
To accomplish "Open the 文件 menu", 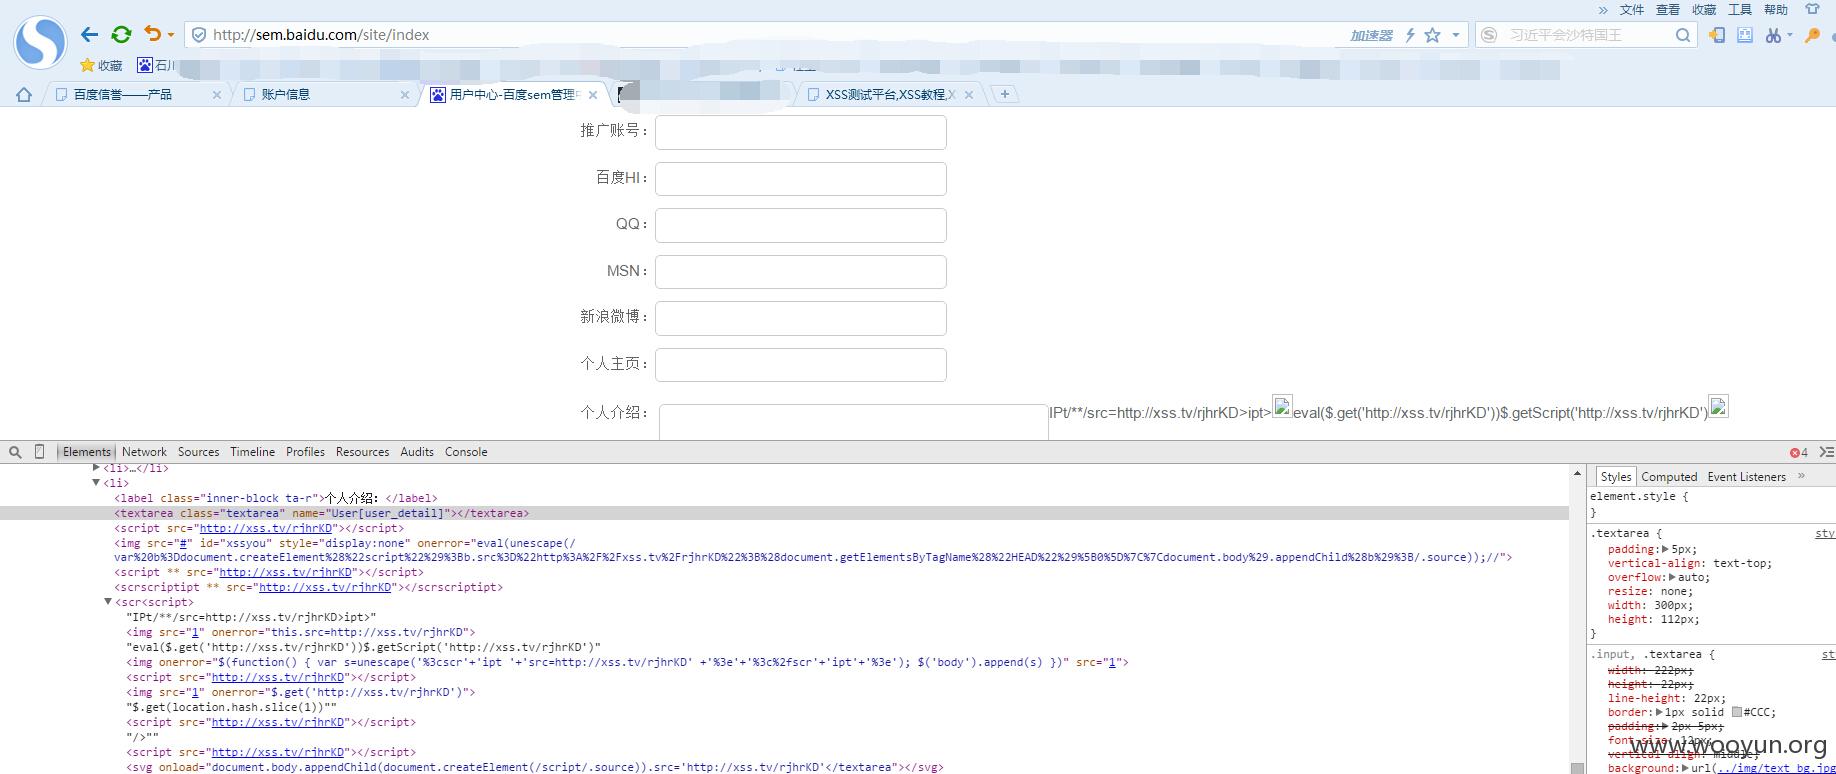I will [1632, 10].
